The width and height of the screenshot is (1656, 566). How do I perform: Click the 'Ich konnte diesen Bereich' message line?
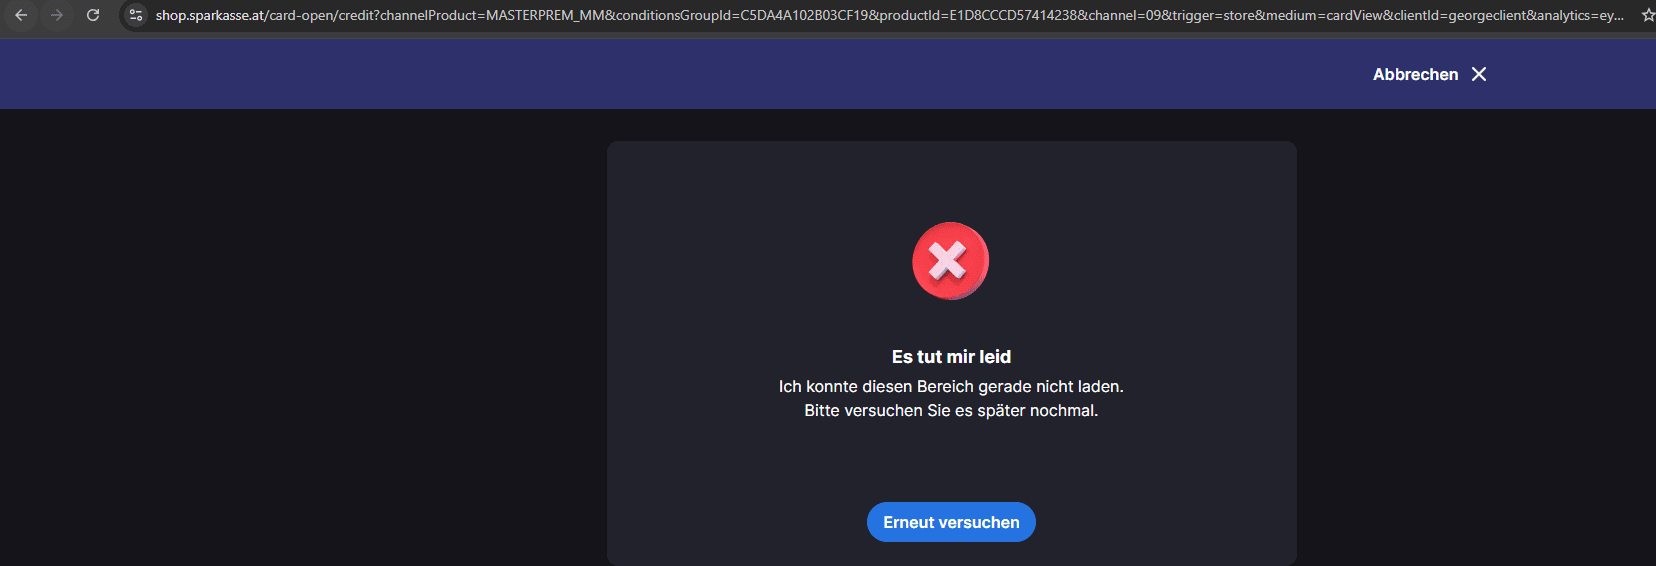coord(951,386)
